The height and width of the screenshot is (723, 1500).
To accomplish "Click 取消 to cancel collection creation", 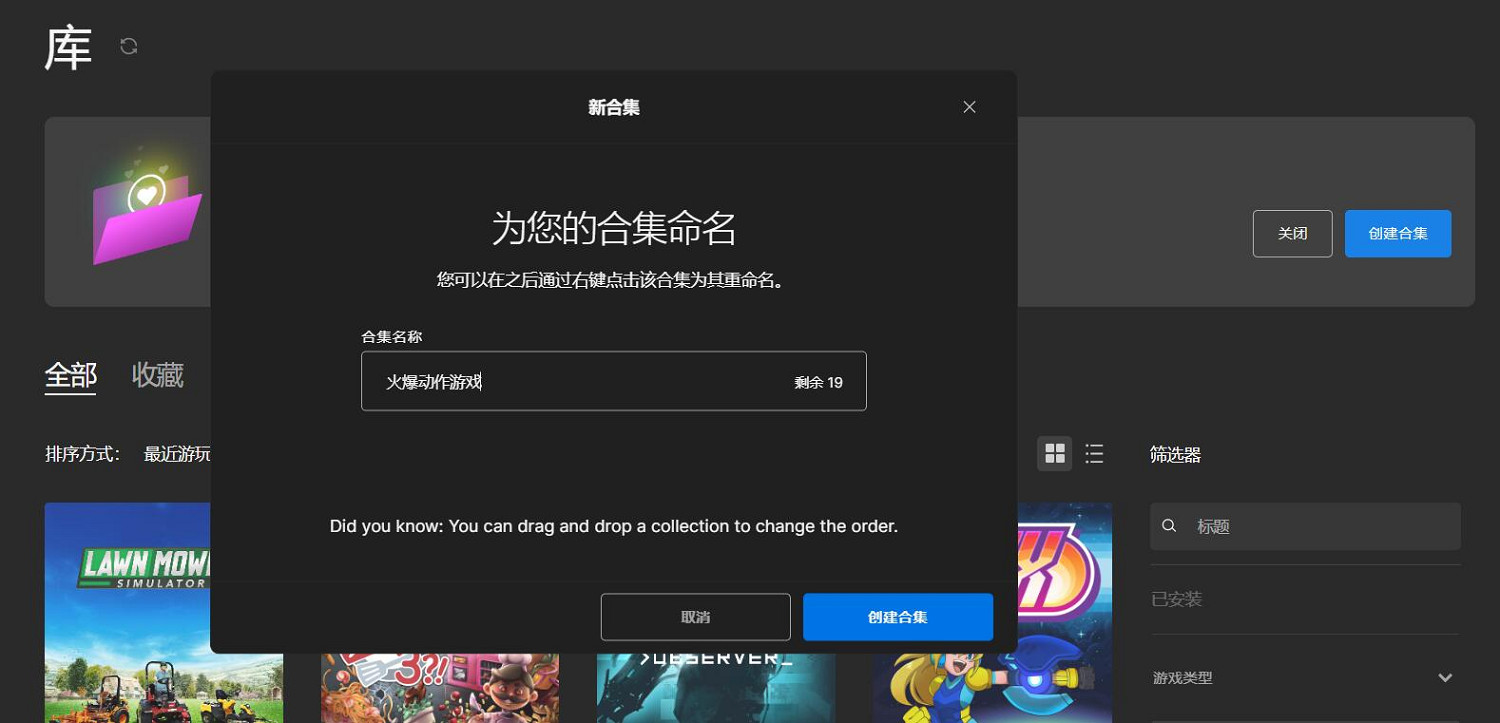I will [x=695, y=616].
